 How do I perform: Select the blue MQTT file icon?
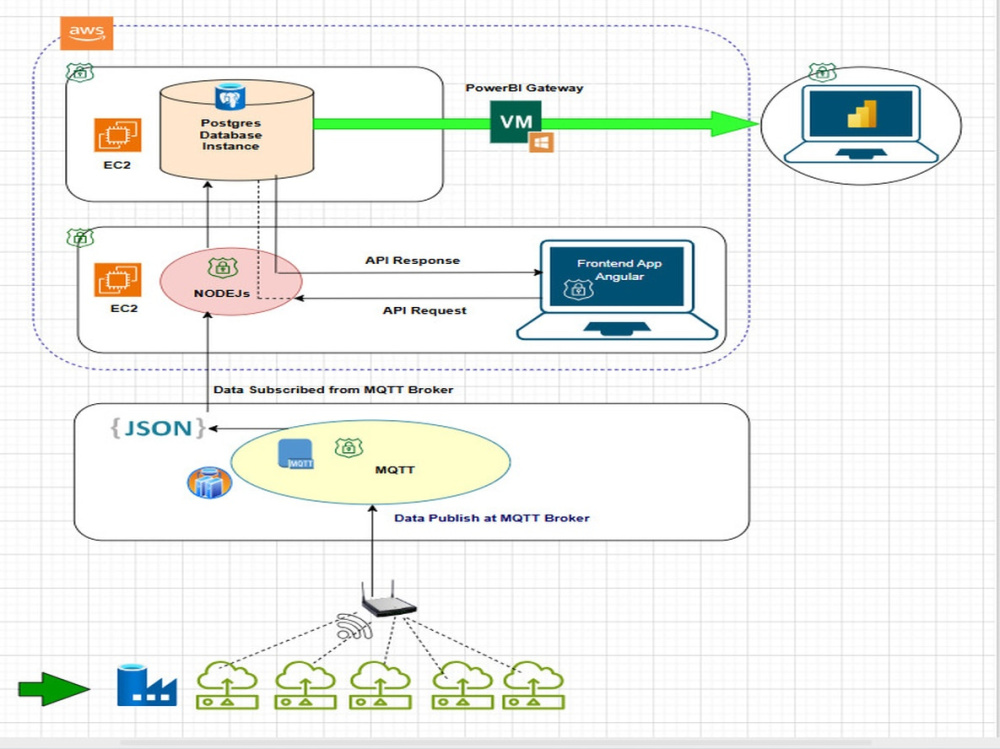pos(296,454)
